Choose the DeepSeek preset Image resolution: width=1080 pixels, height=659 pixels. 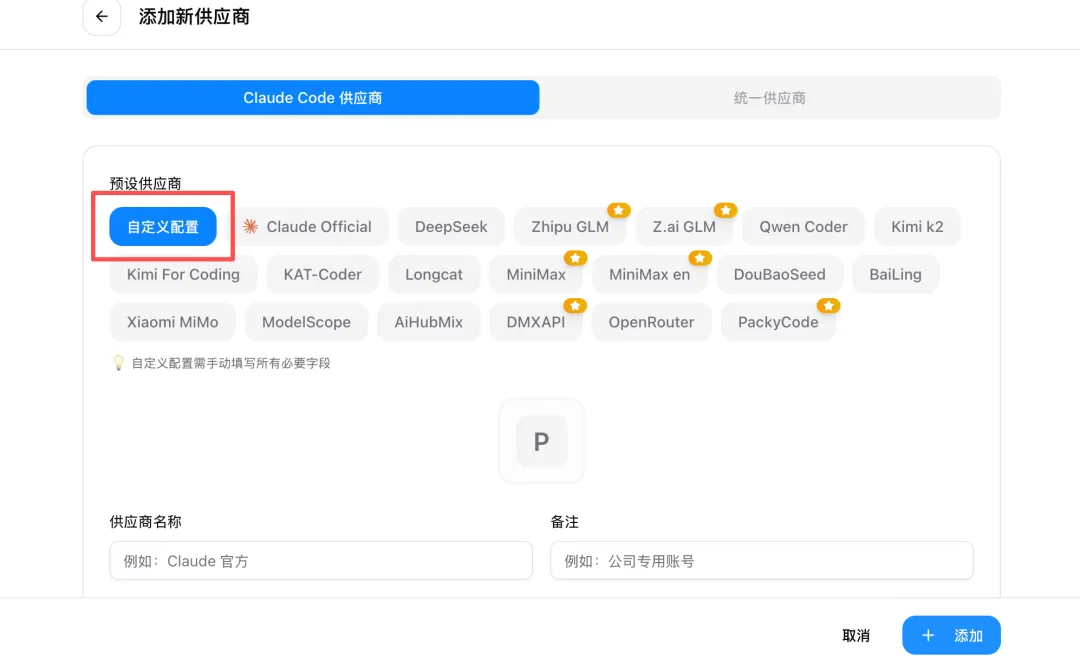[x=451, y=227]
